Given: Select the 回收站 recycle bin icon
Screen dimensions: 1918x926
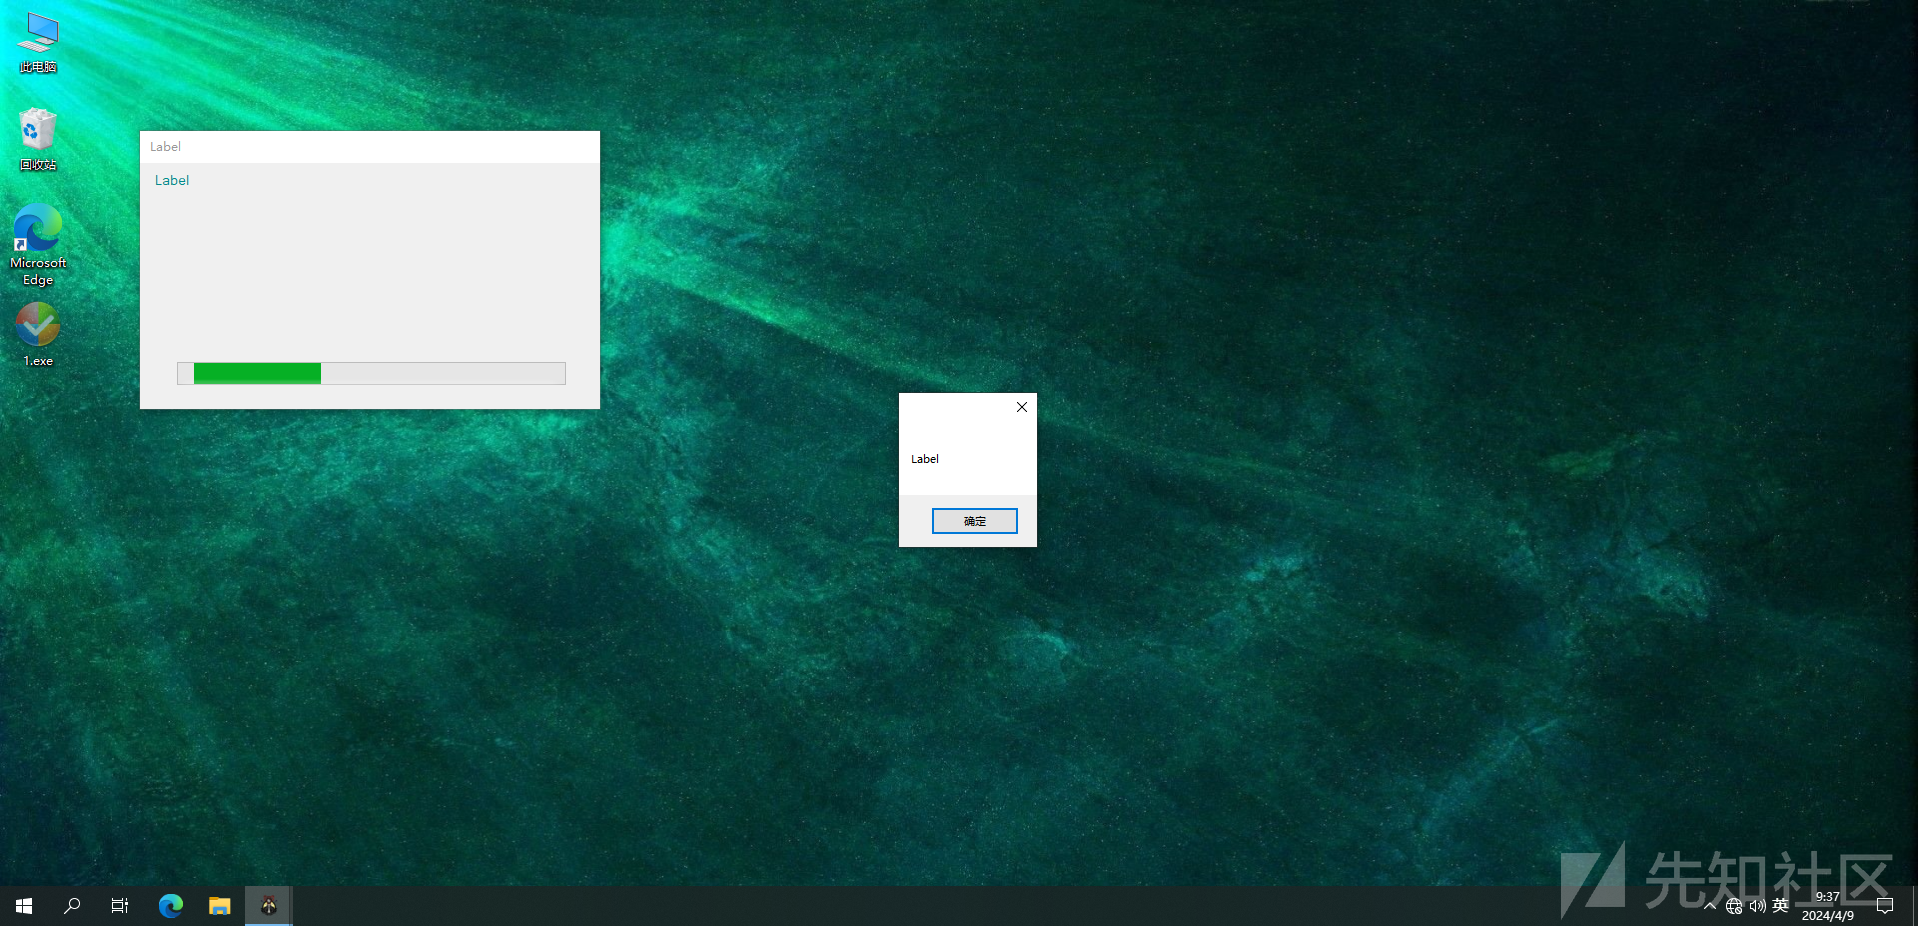Looking at the screenshot, I should pyautogui.click(x=38, y=139).
